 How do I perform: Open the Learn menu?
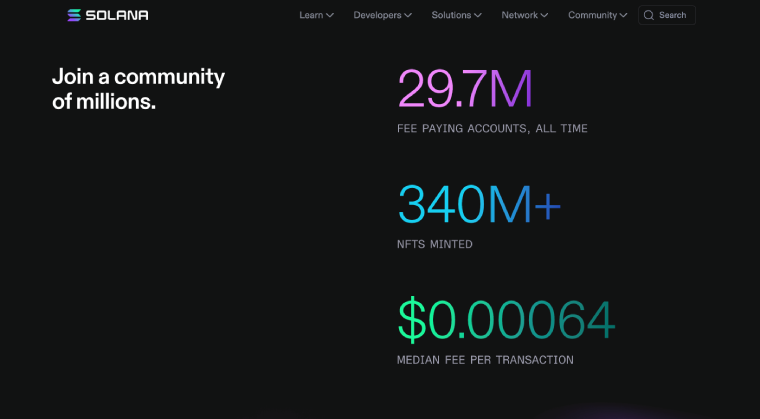click(x=316, y=15)
